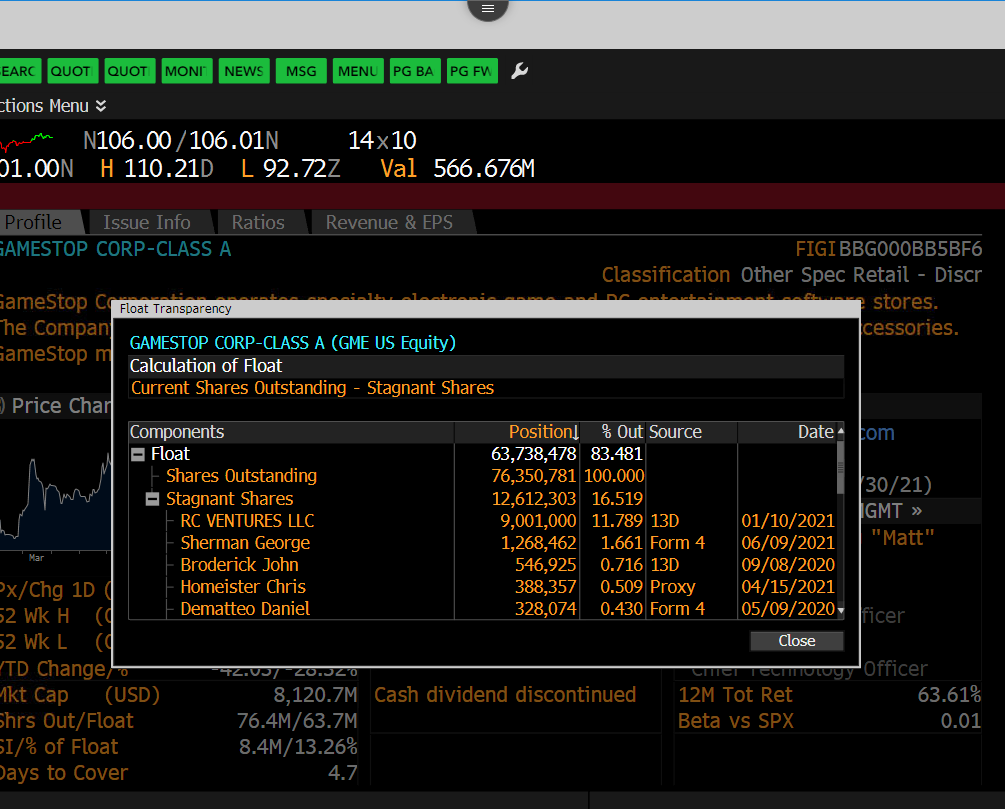Close the Float Transparency dialog
Viewport: 1005px width, 809px height.
[797, 641]
